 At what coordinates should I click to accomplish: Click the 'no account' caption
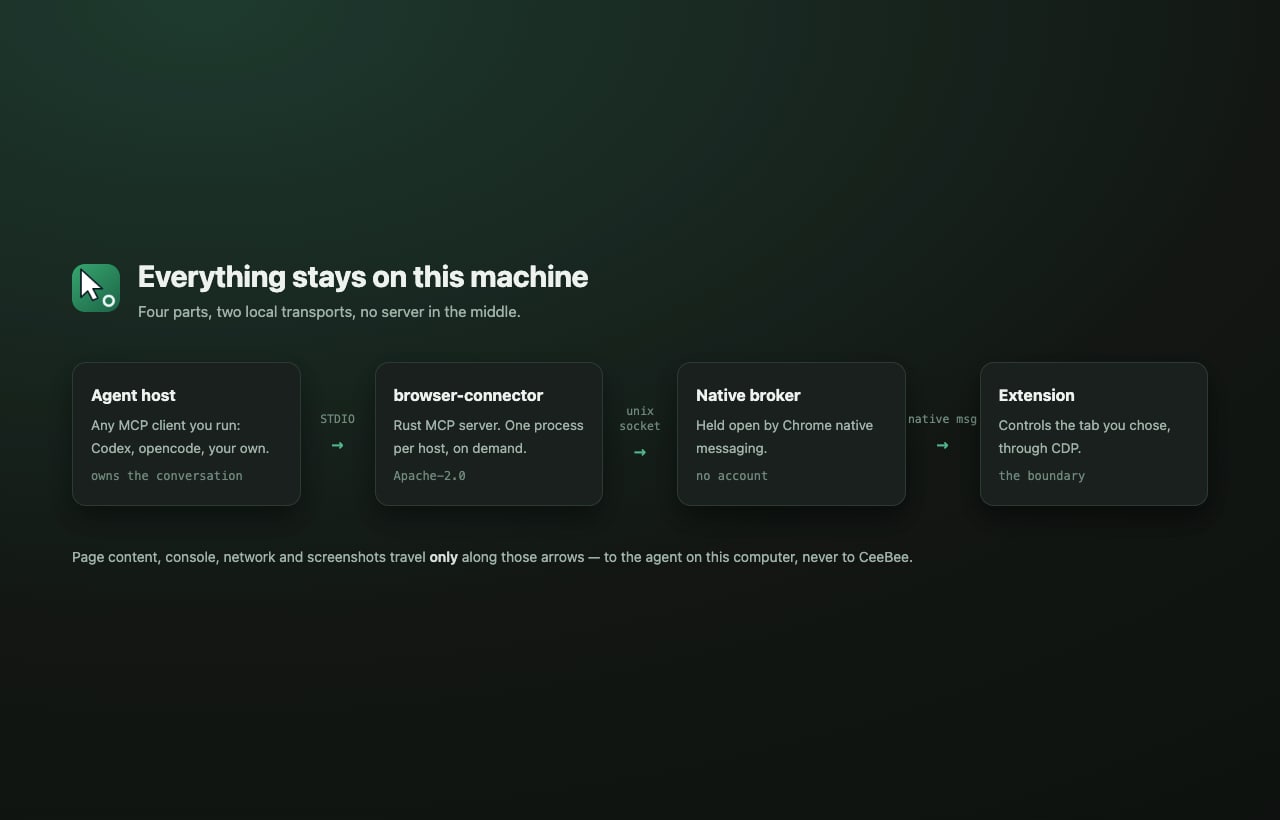[x=732, y=476]
